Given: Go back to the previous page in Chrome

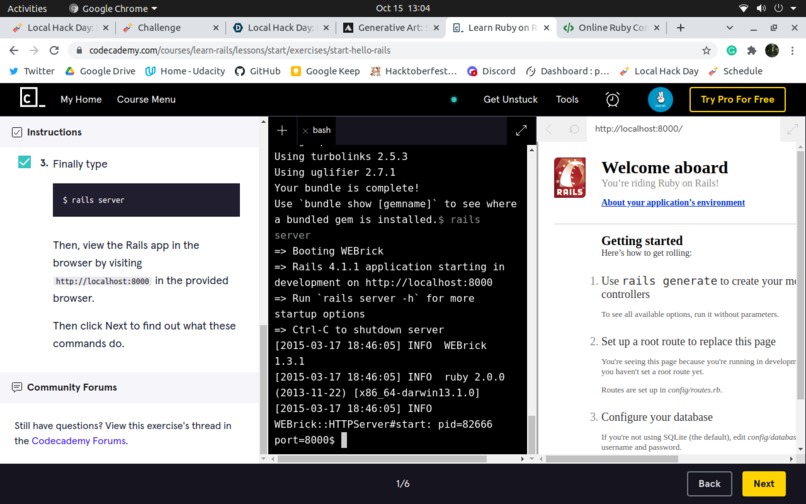Looking at the screenshot, I should (x=14, y=50).
